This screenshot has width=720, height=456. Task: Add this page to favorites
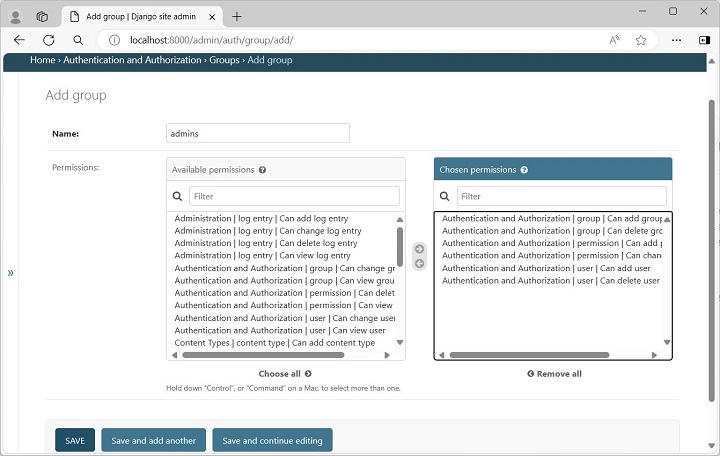coord(640,40)
